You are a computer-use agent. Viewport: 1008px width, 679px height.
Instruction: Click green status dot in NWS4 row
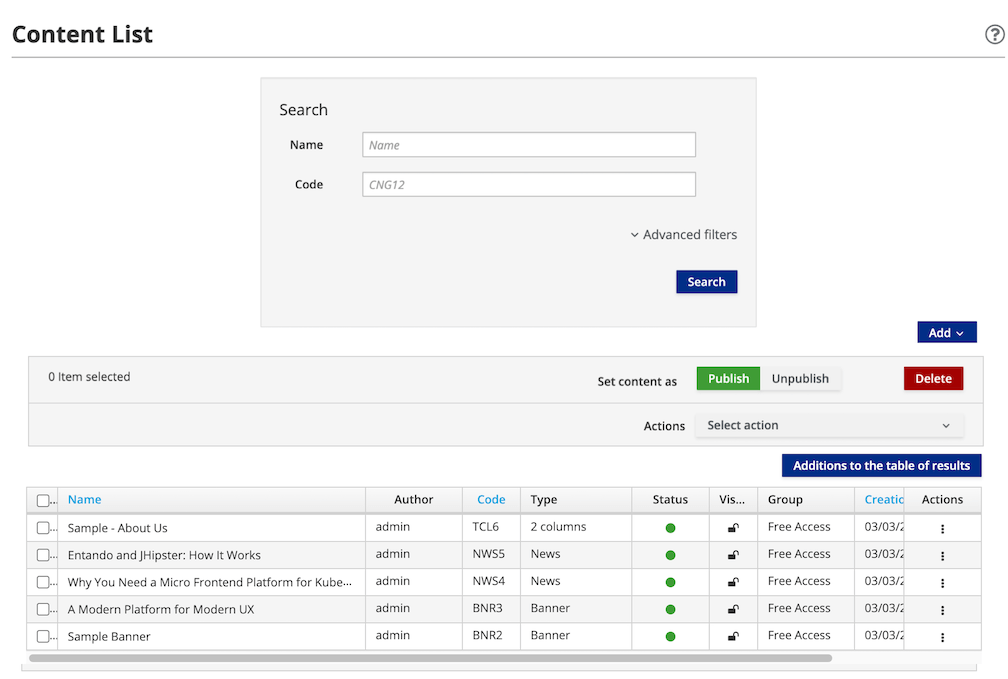pyautogui.click(x=670, y=582)
